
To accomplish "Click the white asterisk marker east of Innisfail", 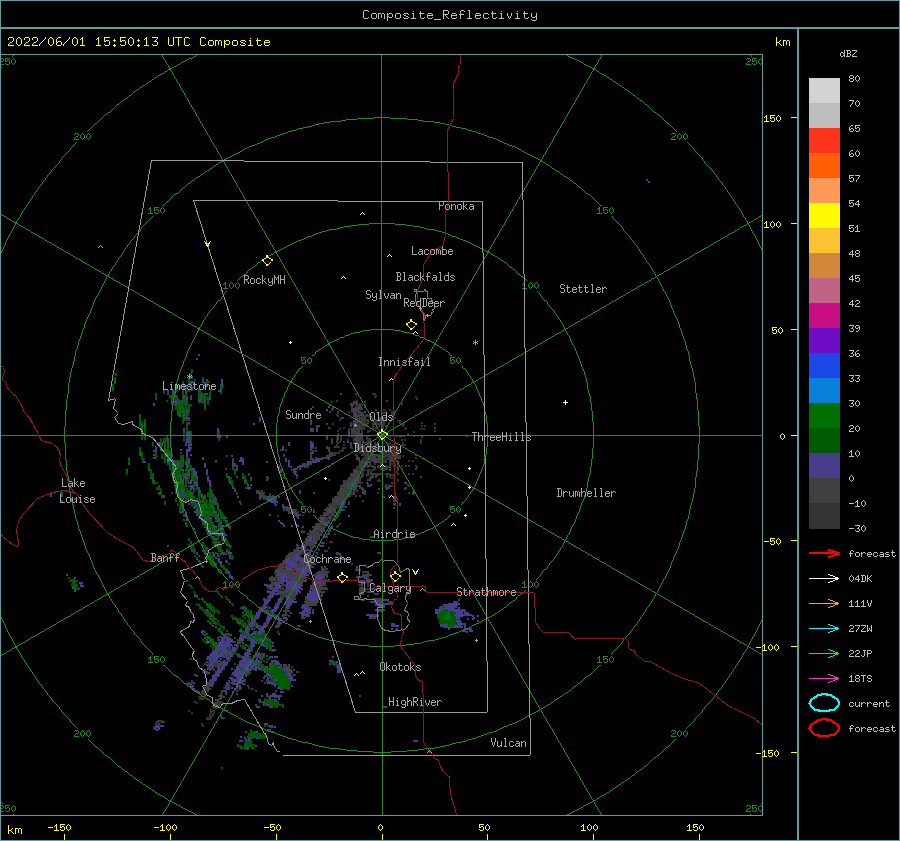I will tap(475, 343).
